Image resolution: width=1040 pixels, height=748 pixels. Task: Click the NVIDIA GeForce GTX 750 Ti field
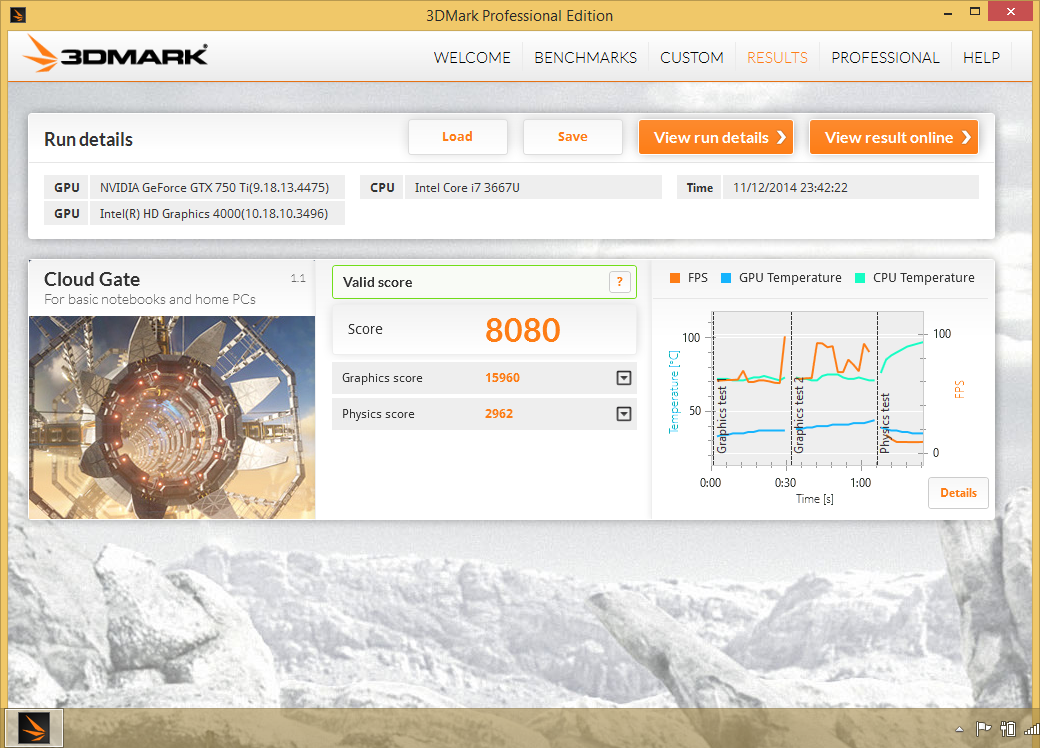pyautogui.click(x=218, y=188)
